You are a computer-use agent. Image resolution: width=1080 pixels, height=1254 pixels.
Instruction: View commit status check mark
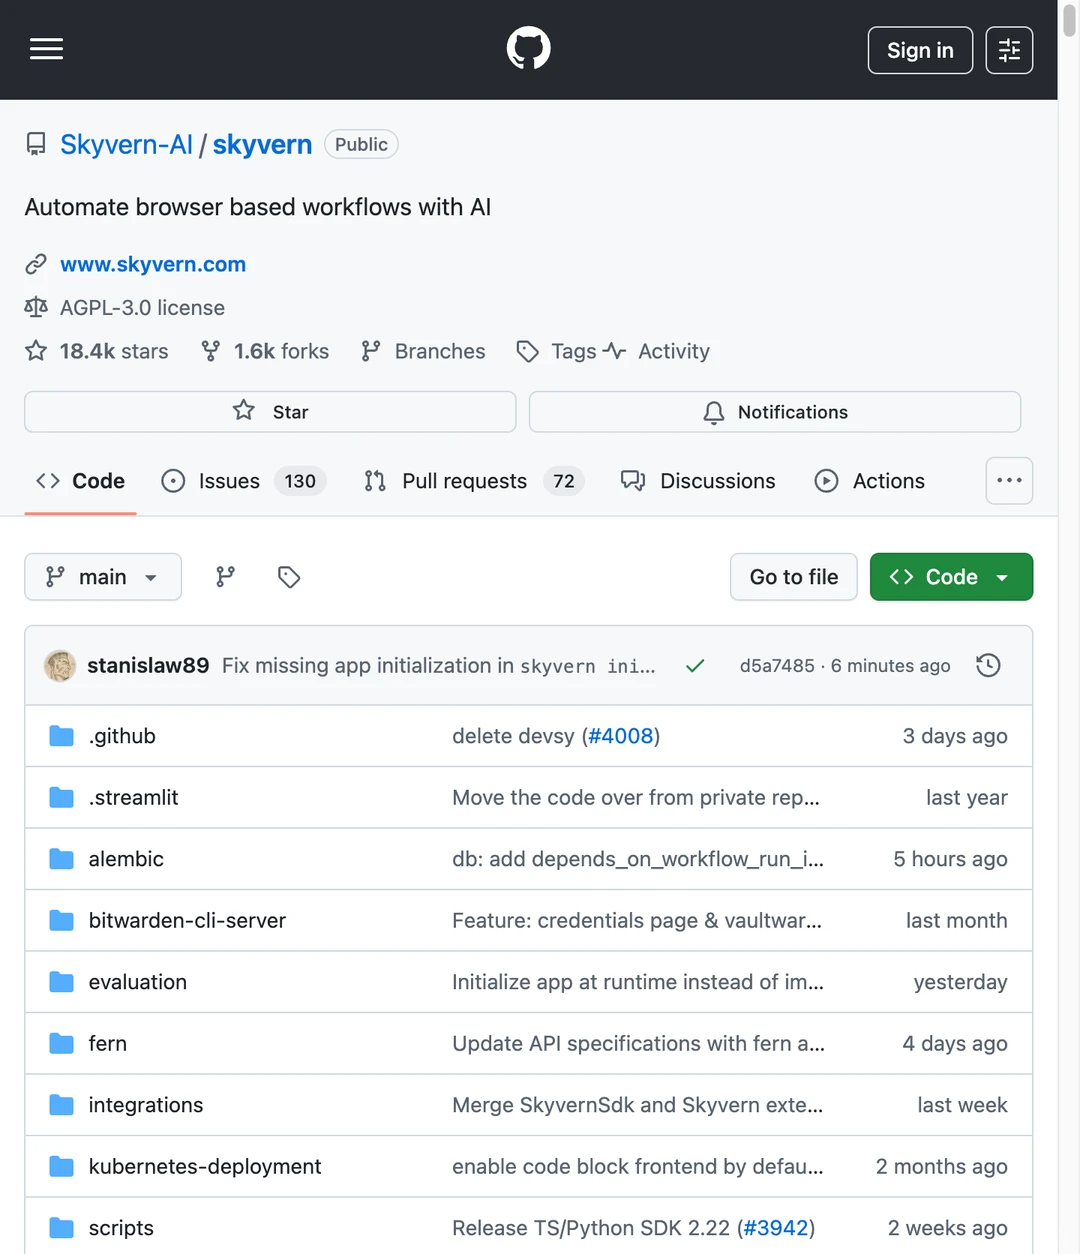pyautogui.click(x=695, y=666)
